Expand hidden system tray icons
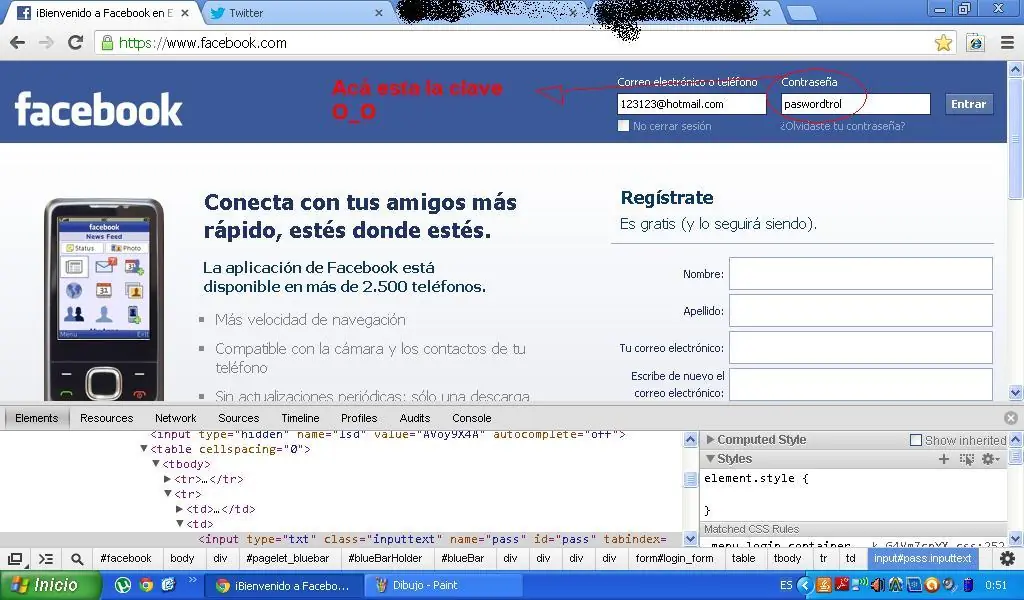 coord(805,585)
